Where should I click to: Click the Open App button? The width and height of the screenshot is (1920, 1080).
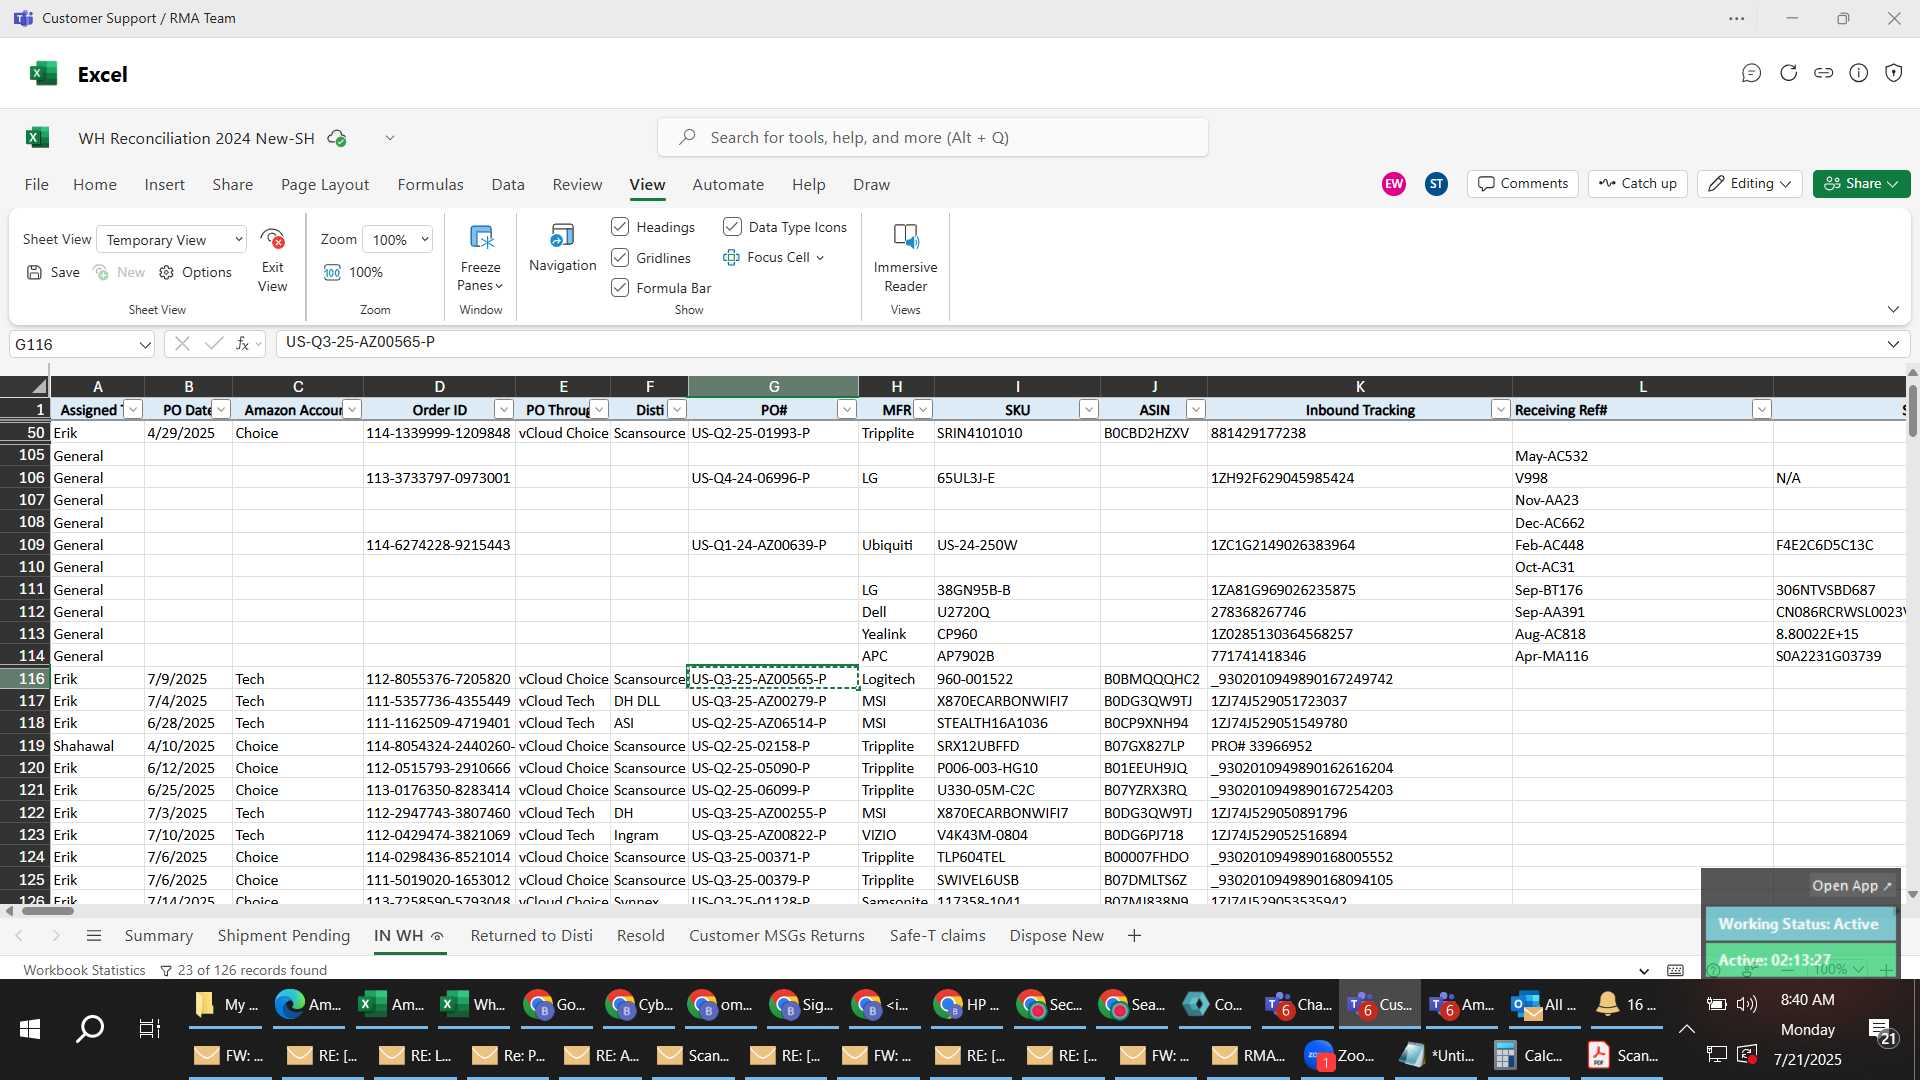(1852, 886)
